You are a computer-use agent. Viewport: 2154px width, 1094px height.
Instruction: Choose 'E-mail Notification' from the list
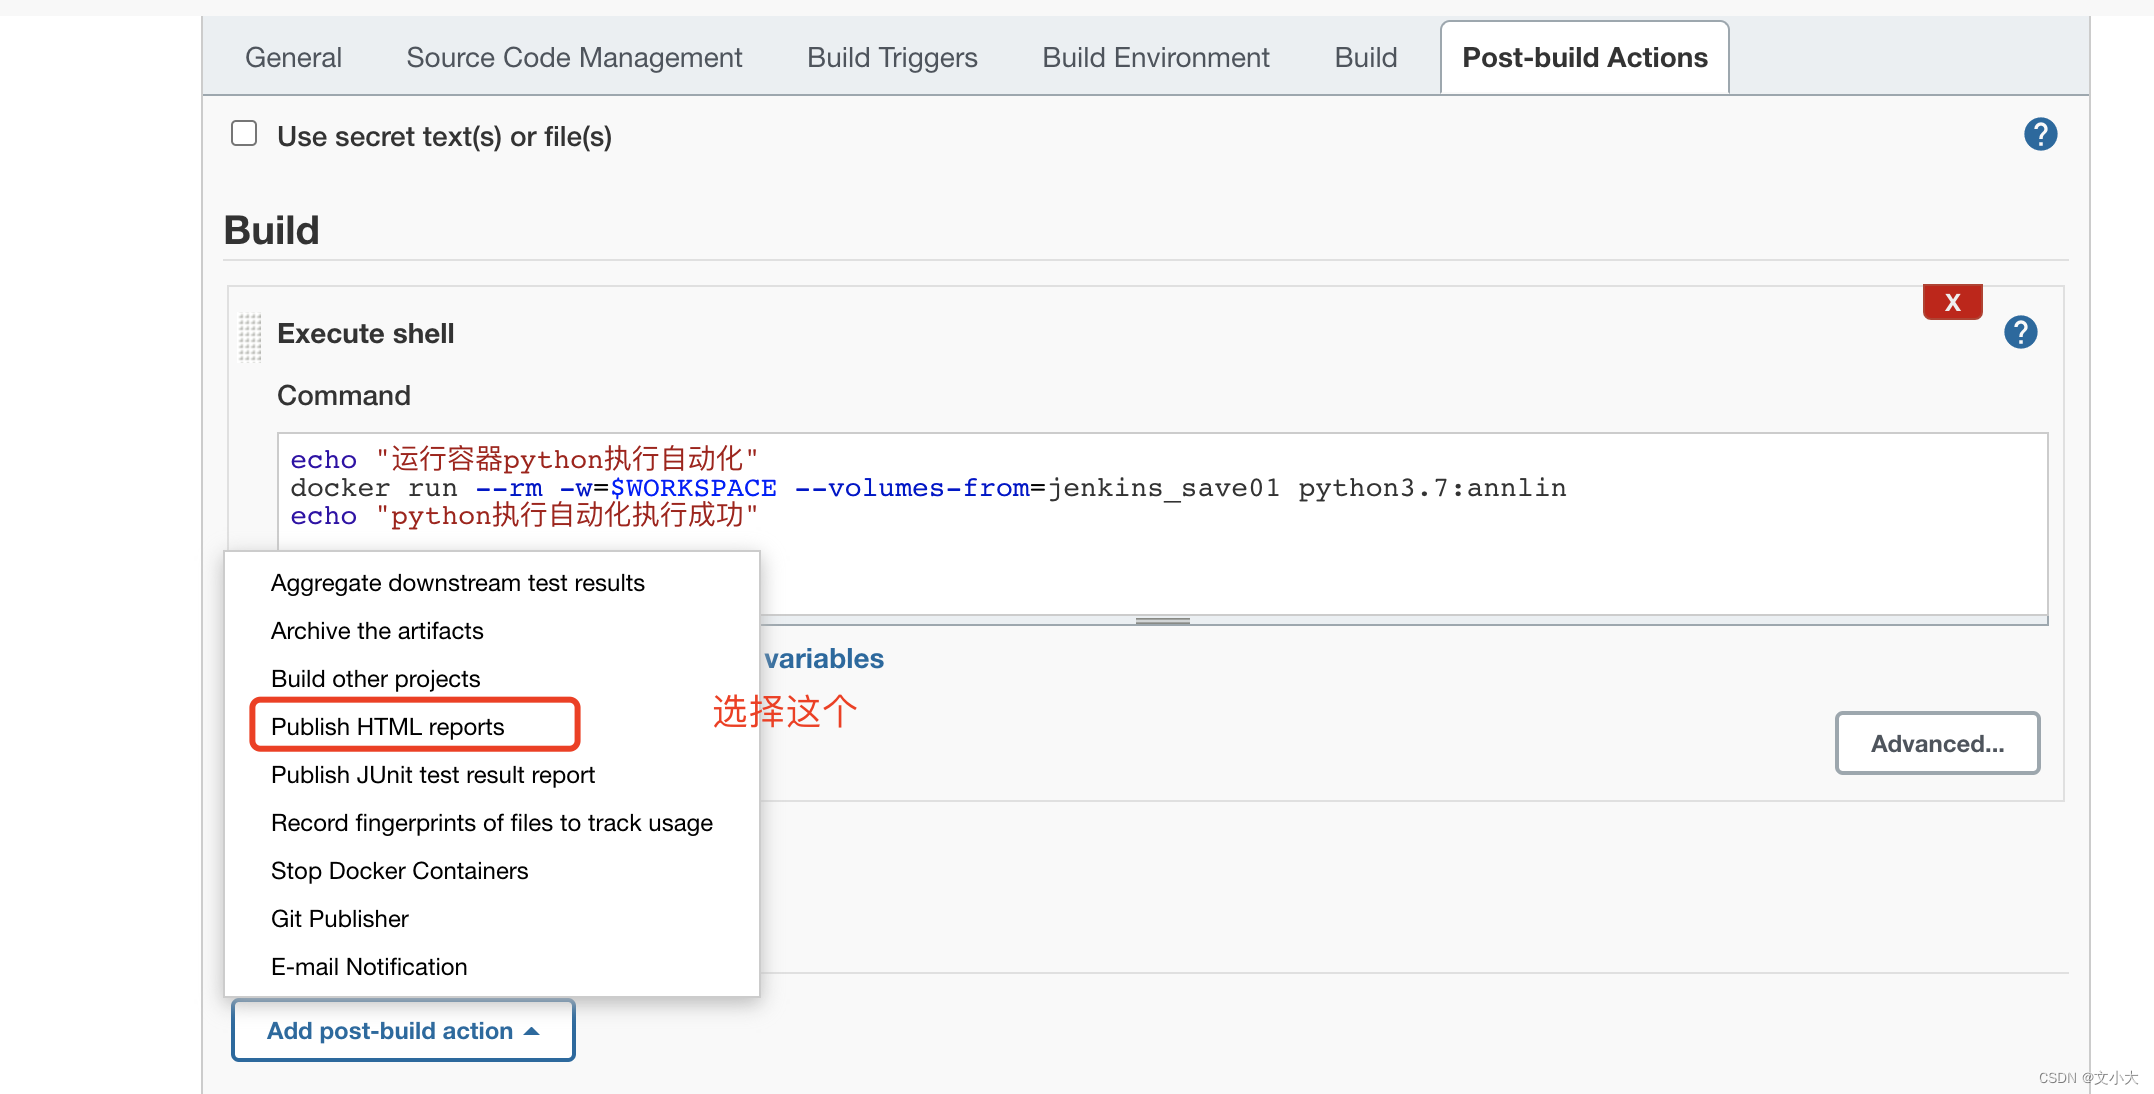pyautogui.click(x=368, y=966)
